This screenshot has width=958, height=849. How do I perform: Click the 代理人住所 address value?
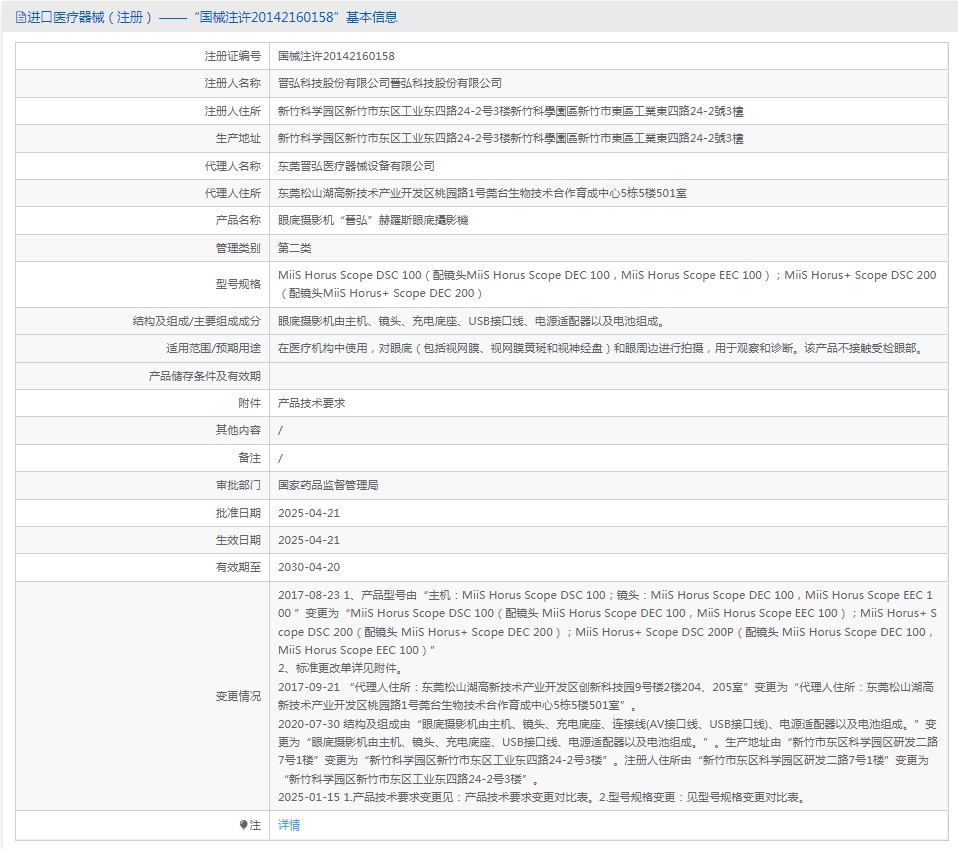[x=482, y=193]
